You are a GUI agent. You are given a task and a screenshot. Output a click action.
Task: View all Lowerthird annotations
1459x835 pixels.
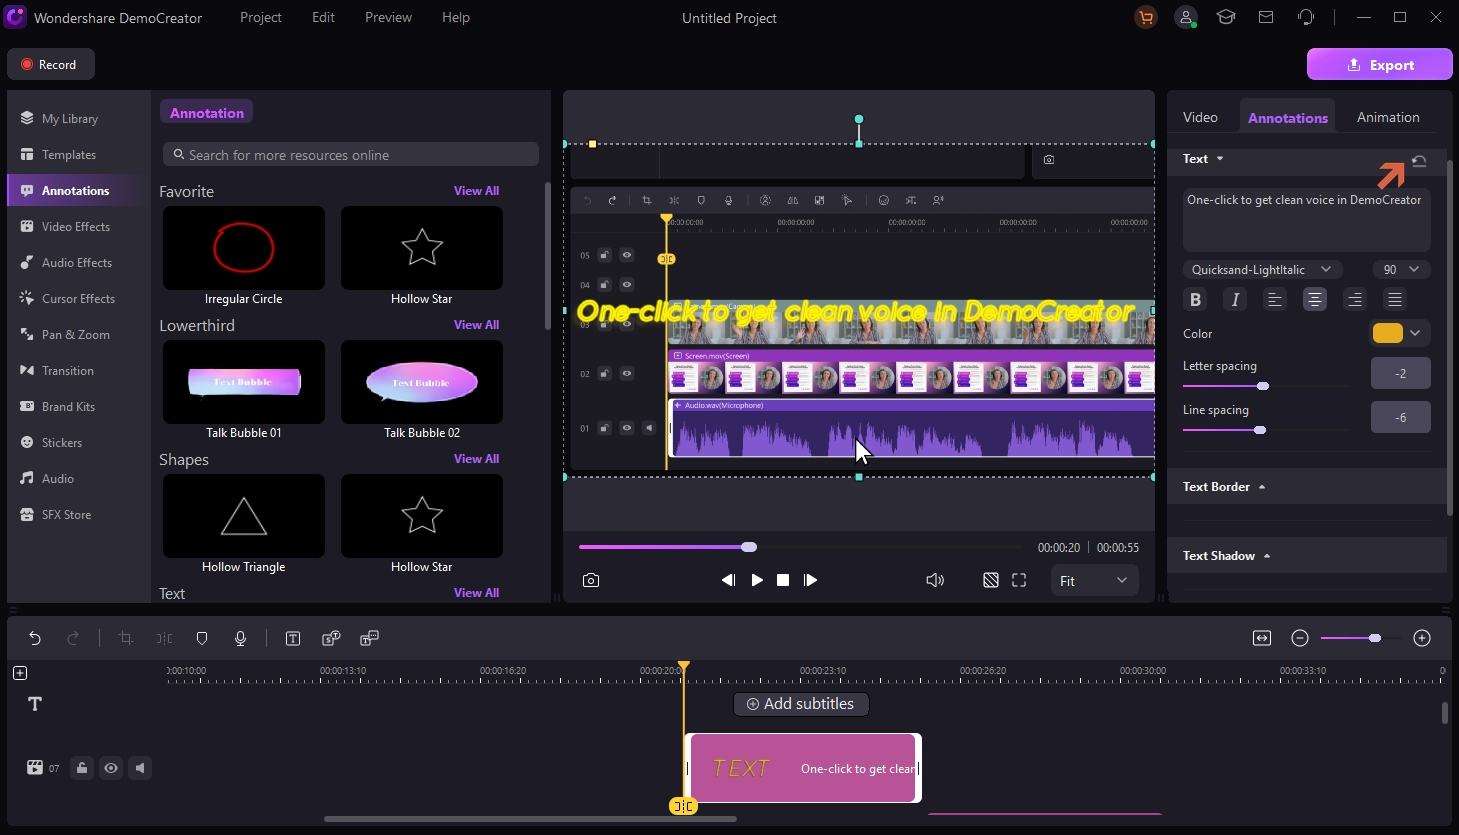[x=476, y=324]
